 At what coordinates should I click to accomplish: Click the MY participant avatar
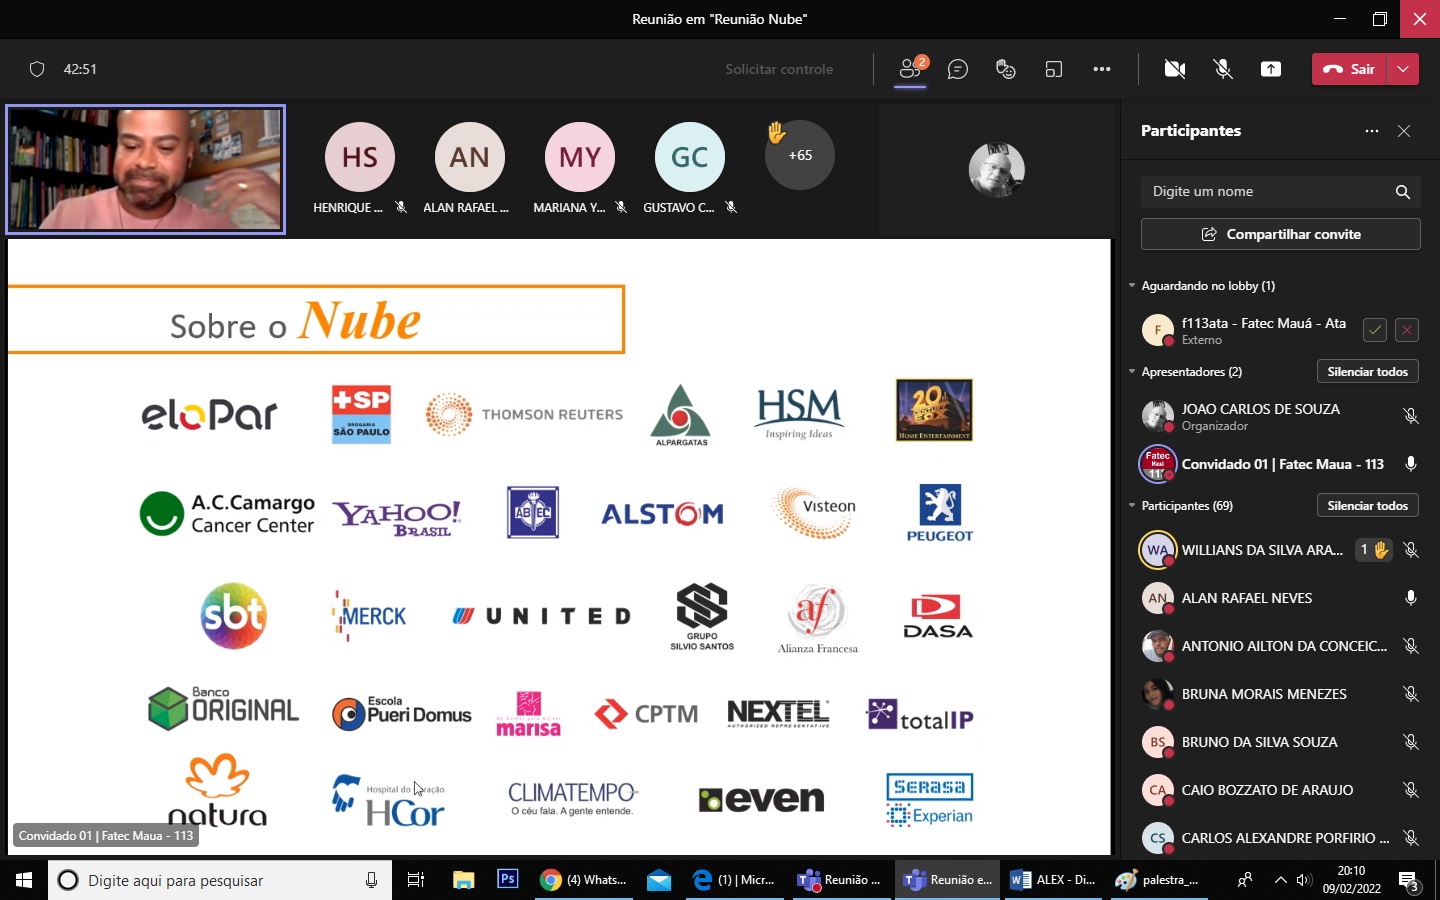[580, 157]
